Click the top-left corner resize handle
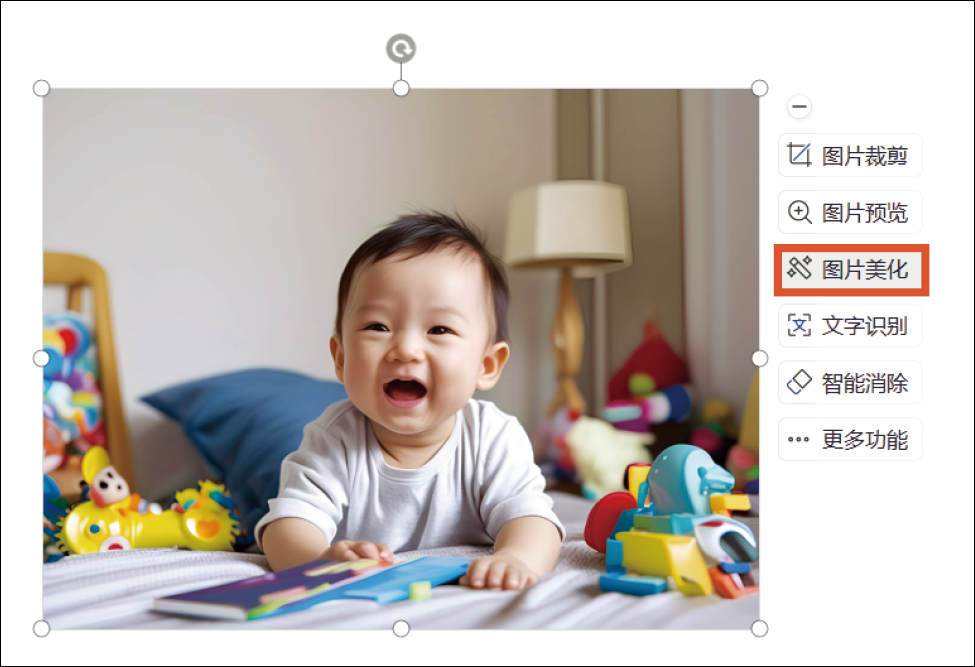The image size is (975, 667). click(42, 88)
